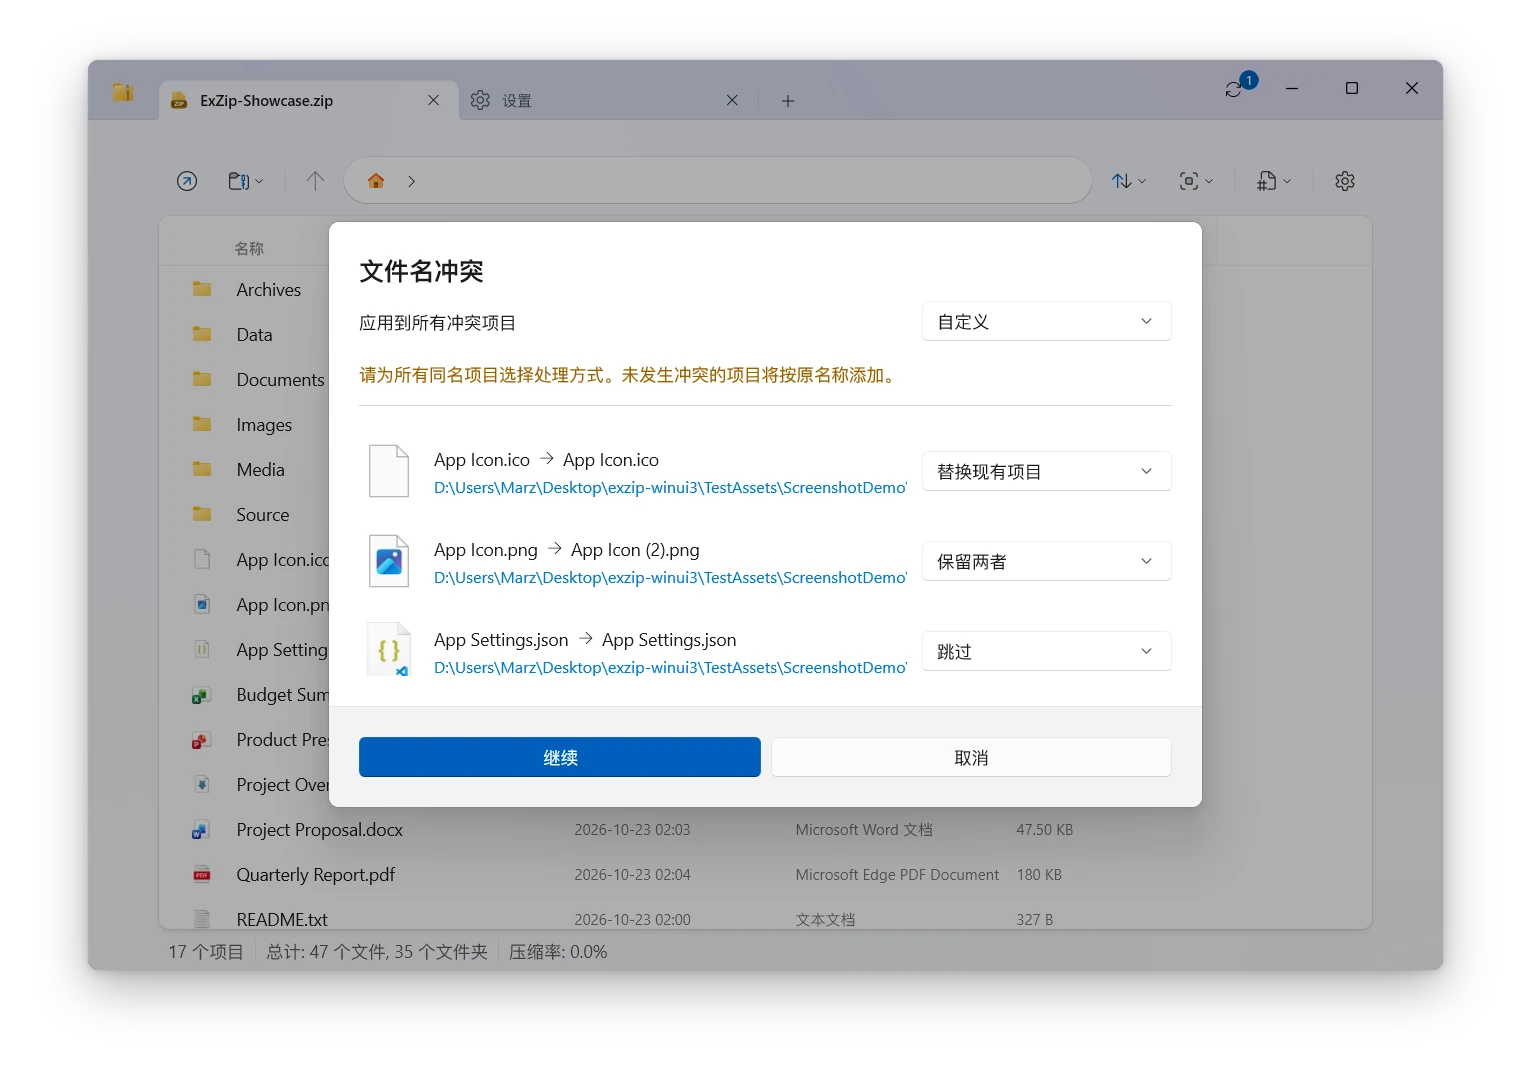Select the Images folder row

(245, 424)
